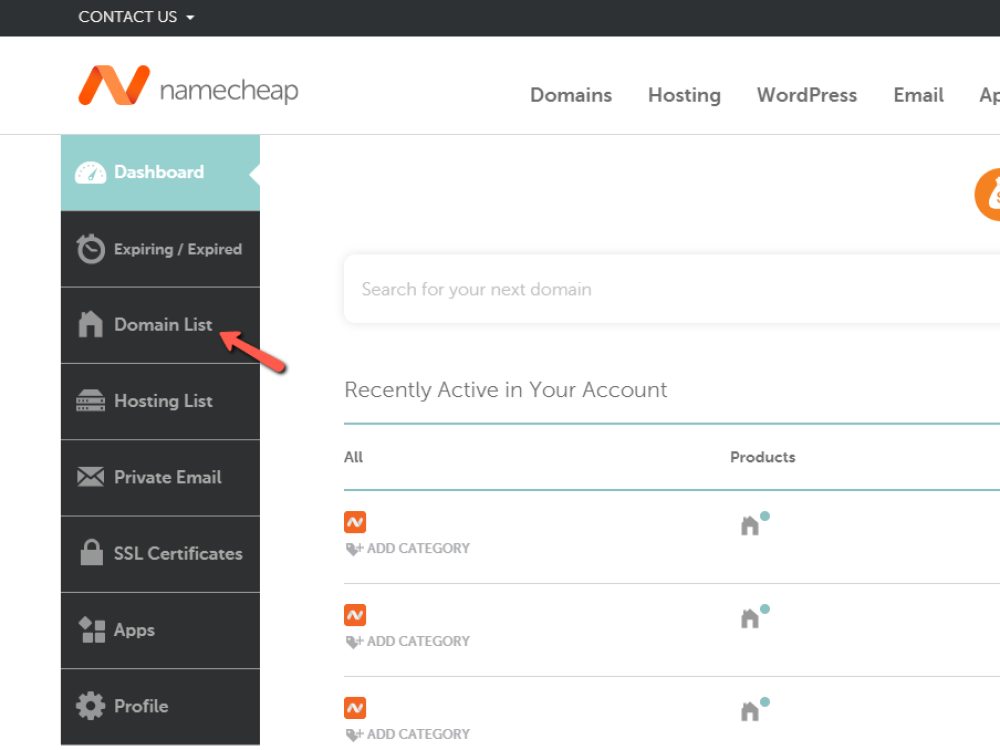Click the domain search input field
The image size is (1000, 750).
tap(672, 289)
